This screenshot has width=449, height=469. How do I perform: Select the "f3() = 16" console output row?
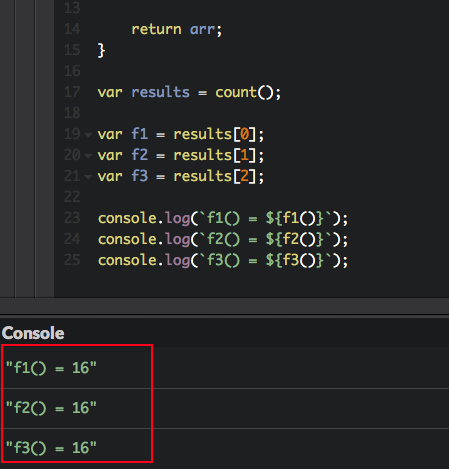(x=224, y=448)
